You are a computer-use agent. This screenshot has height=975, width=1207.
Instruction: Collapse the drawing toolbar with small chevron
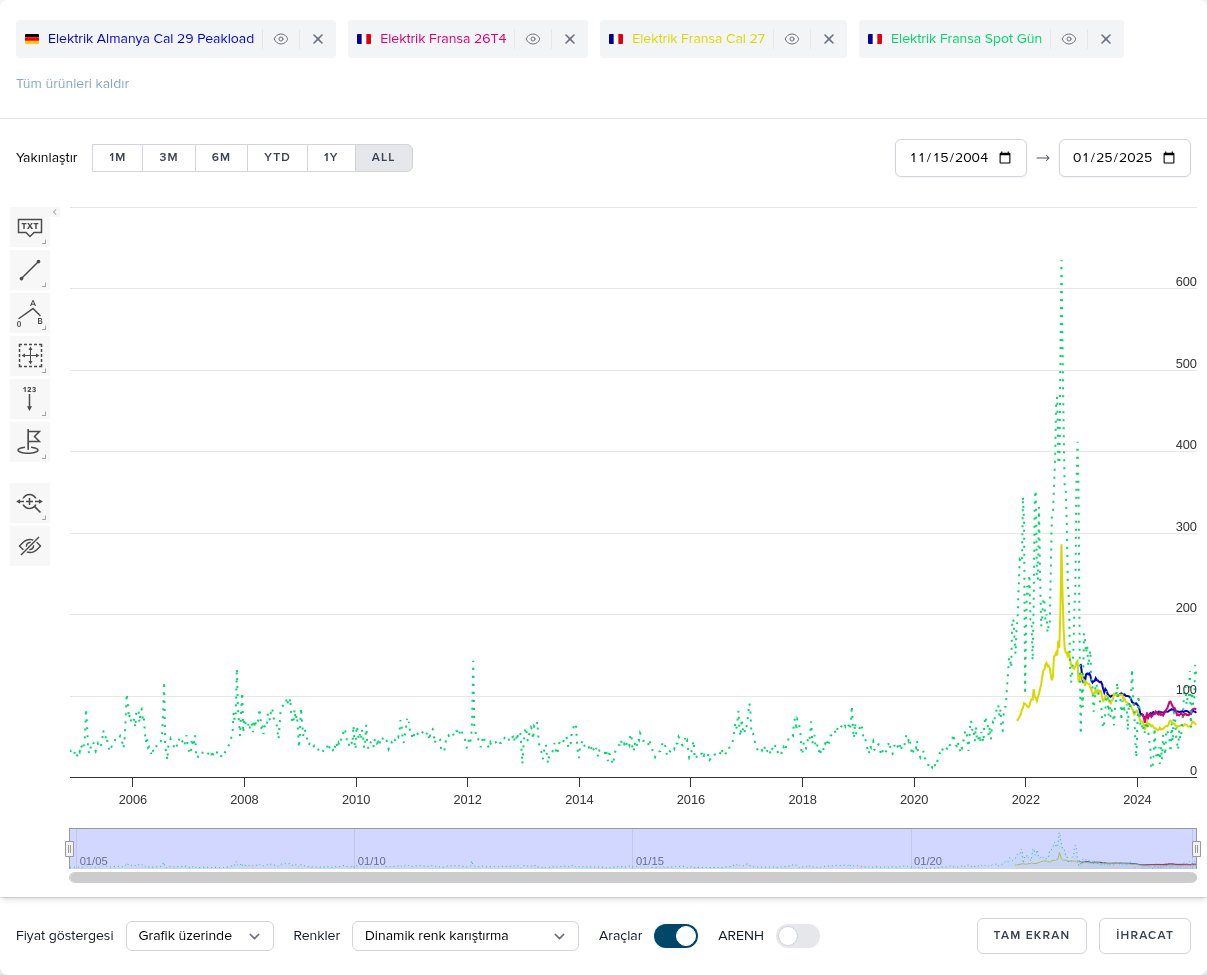(x=55, y=212)
